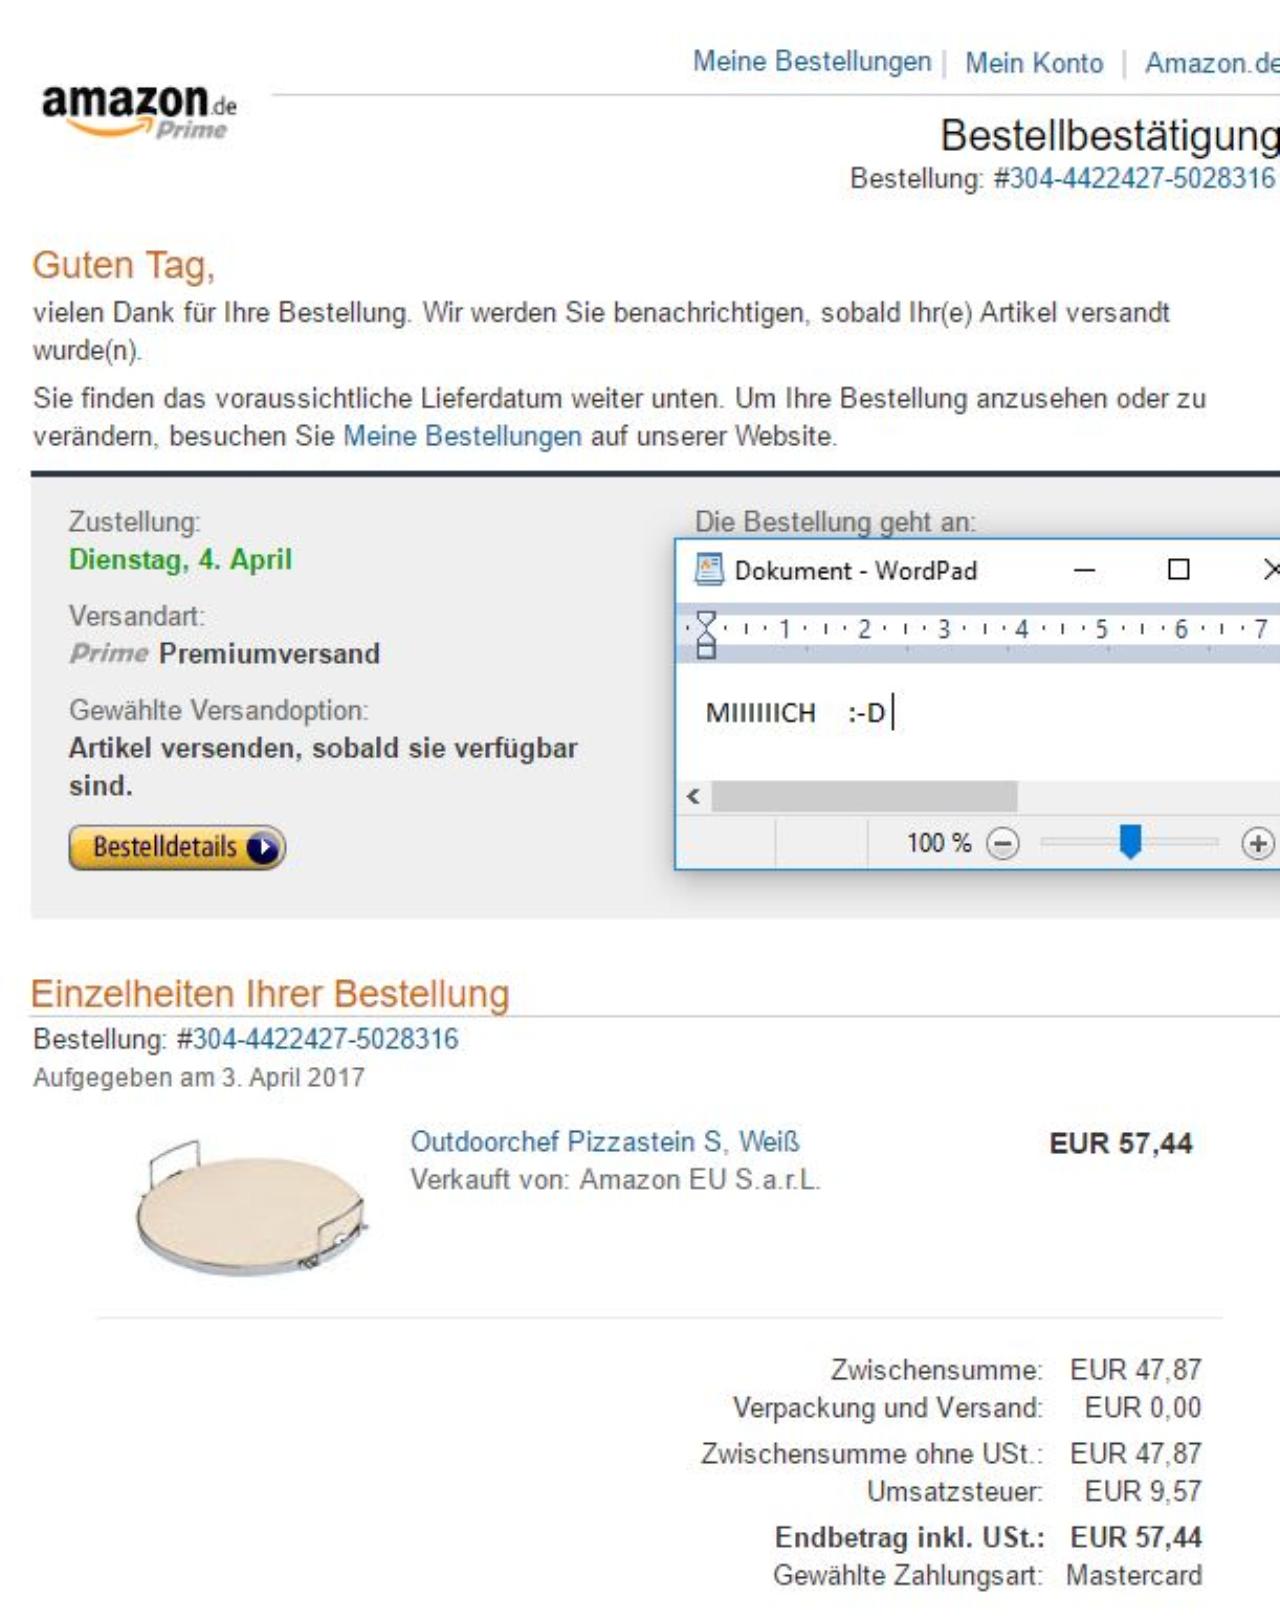The image size is (1280, 1619).
Task: Open order number link under Bestellbestätigung
Action: (1143, 178)
